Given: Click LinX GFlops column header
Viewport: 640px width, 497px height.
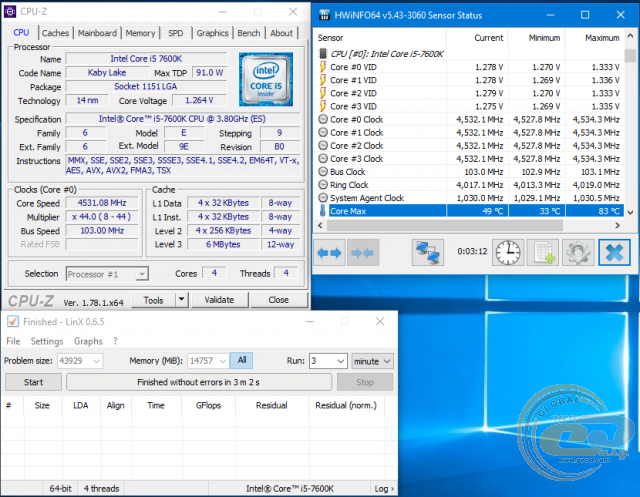Looking at the screenshot, I should point(209,406).
